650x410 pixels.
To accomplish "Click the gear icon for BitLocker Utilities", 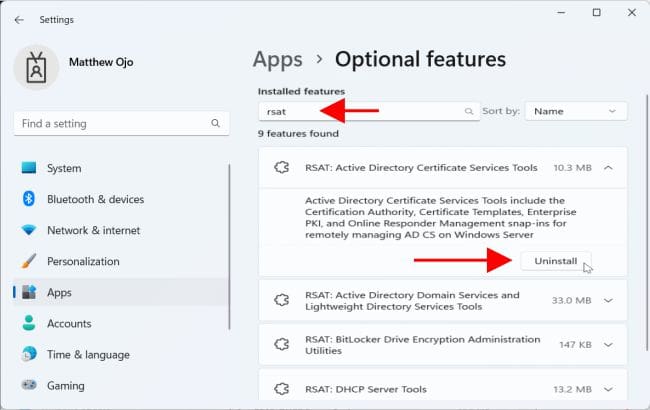I will pos(281,344).
